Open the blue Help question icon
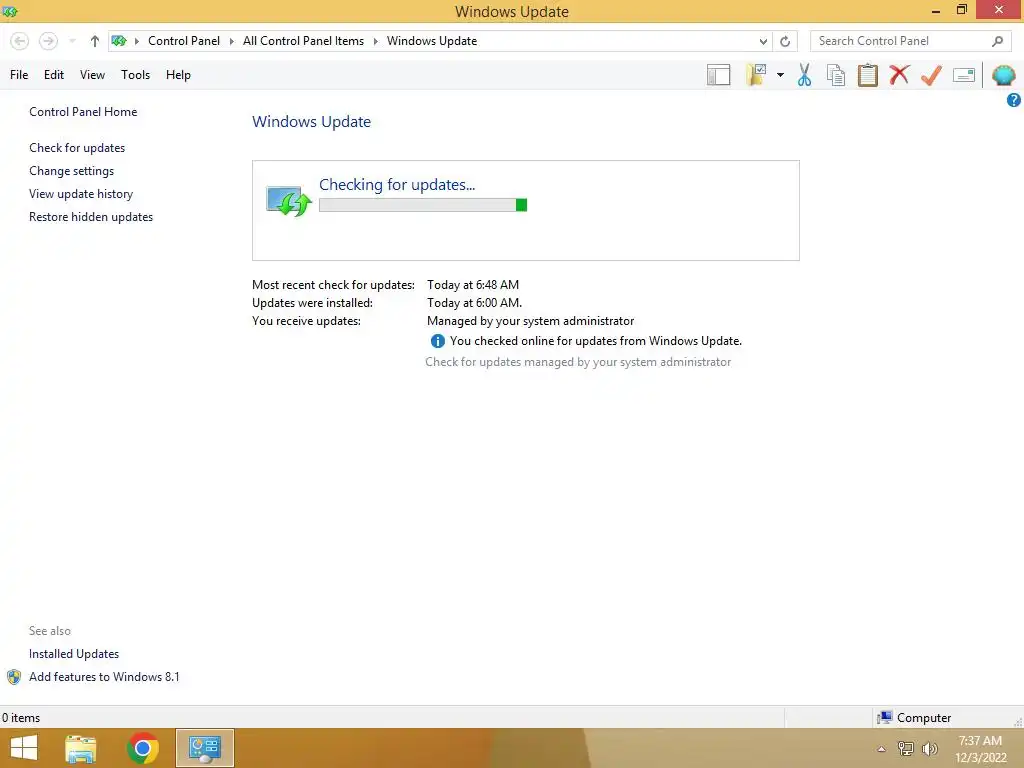This screenshot has height=768, width=1024. [1014, 100]
